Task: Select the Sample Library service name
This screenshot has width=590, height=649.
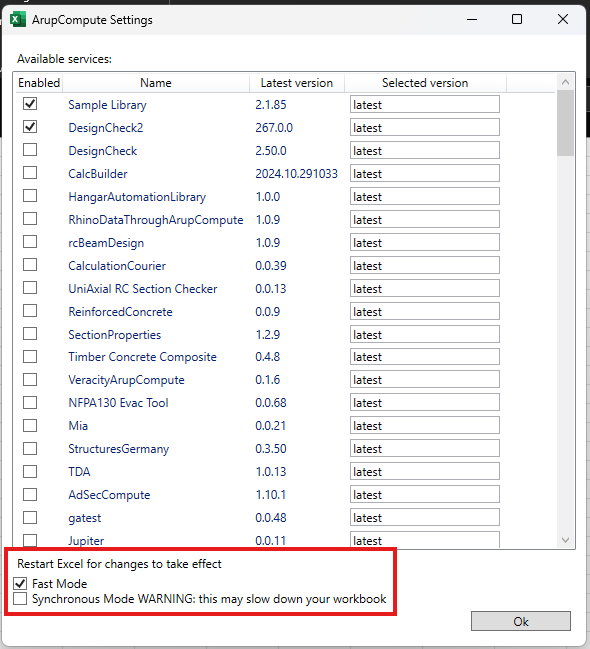Action: tap(107, 105)
